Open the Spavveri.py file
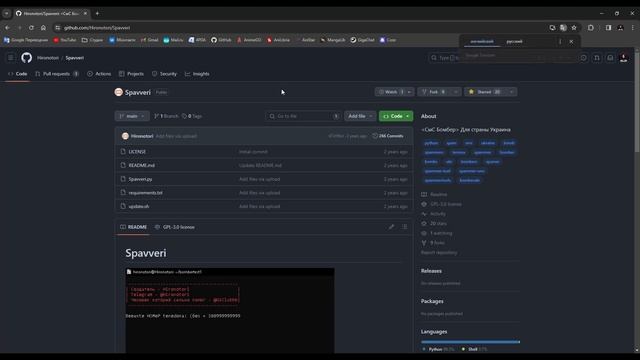Screen dimensions: 640x360 pos(140,179)
